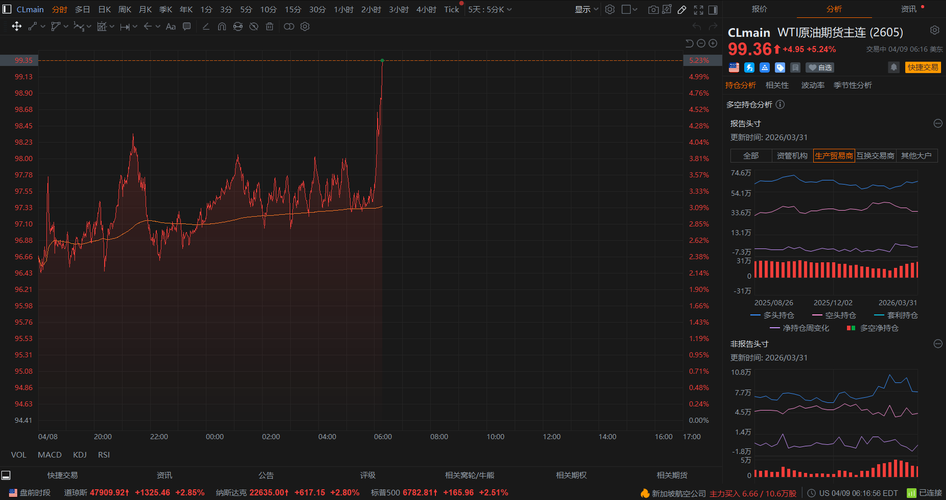946x500 pixels.
Task: Click the info icon next to 多空持仓分析
Action: (x=780, y=104)
